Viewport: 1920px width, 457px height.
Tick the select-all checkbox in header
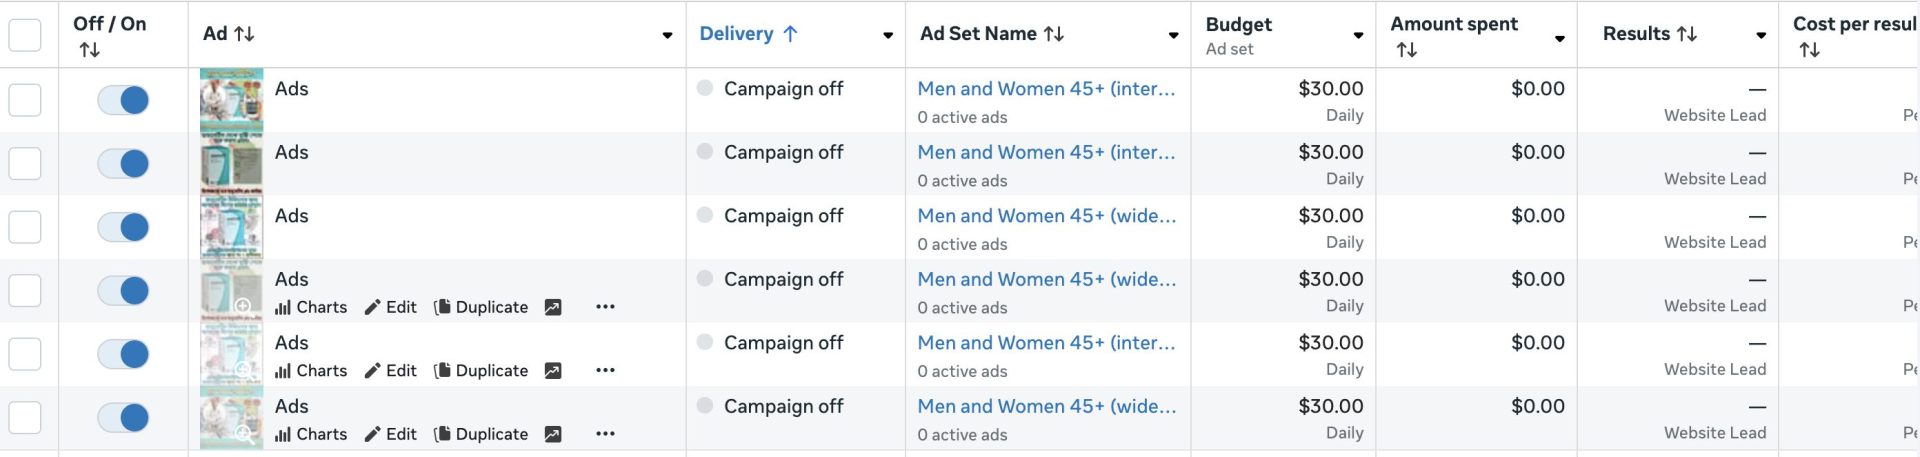click(x=25, y=35)
